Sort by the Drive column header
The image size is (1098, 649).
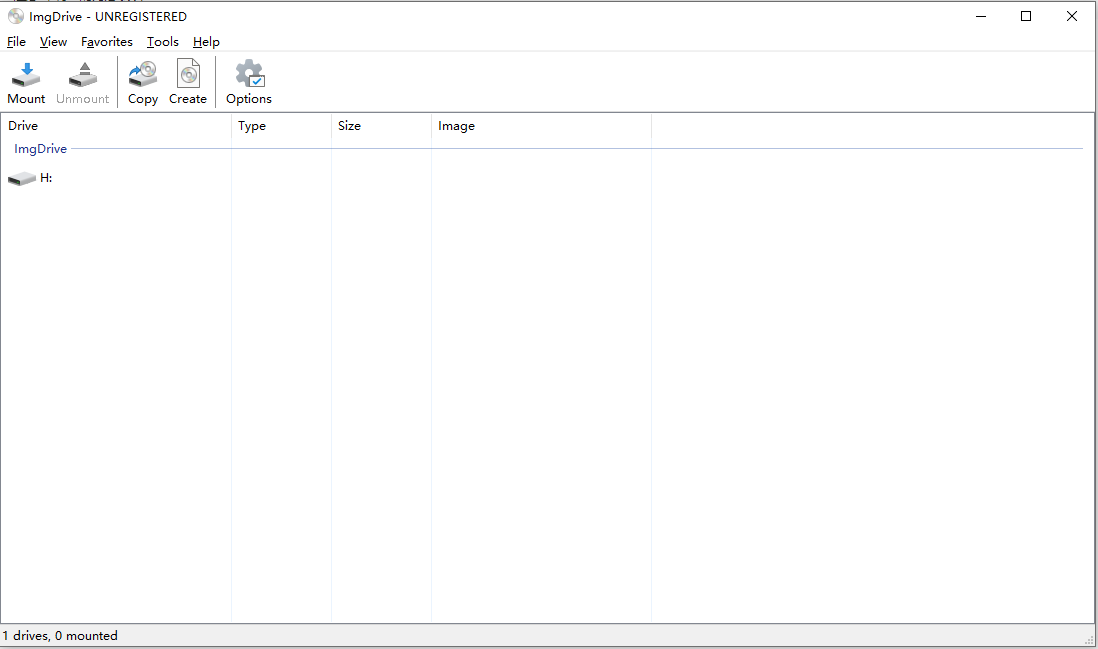coord(116,126)
